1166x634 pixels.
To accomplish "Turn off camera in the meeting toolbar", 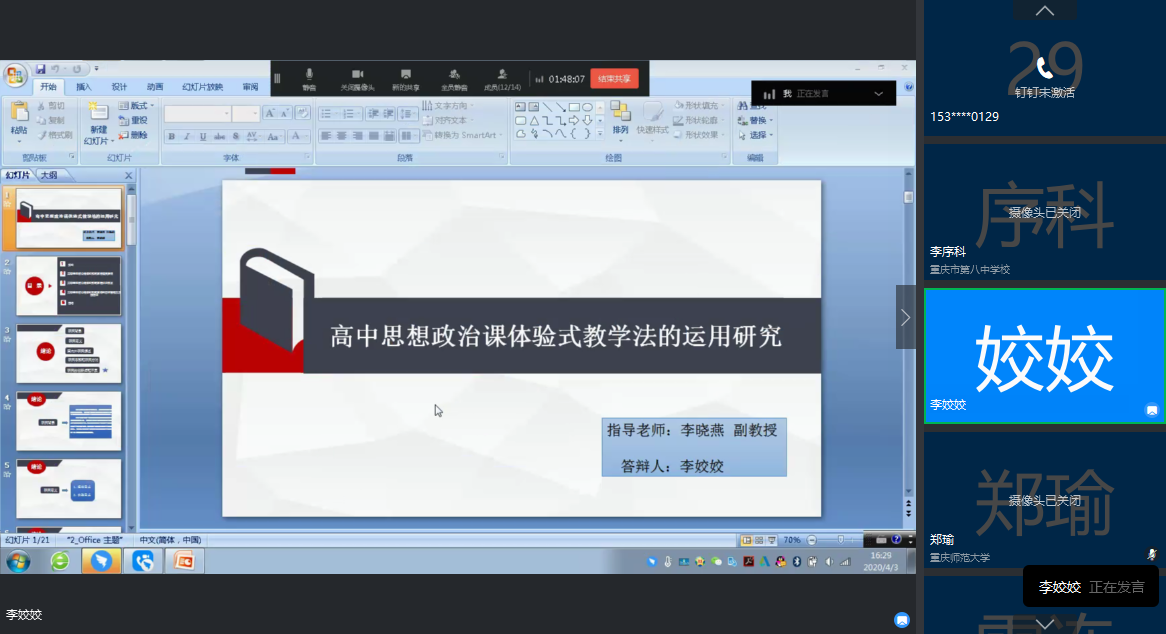I will [357, 78].
